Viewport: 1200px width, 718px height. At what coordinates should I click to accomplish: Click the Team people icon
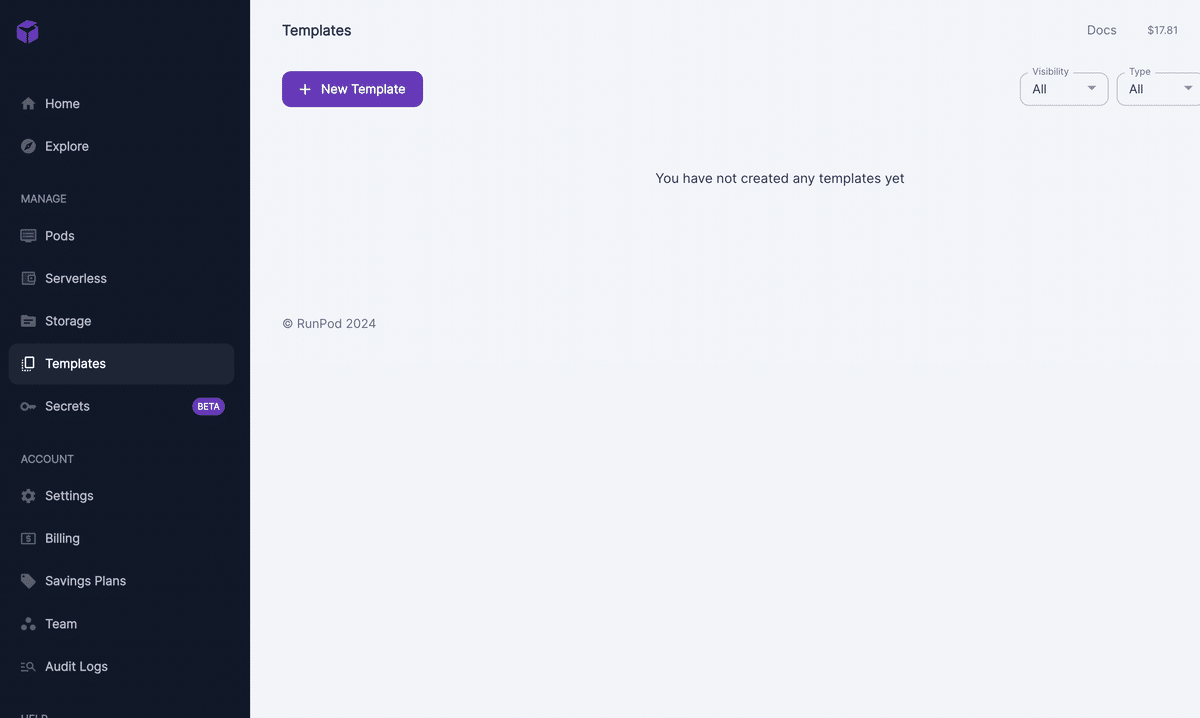[28, 624]
